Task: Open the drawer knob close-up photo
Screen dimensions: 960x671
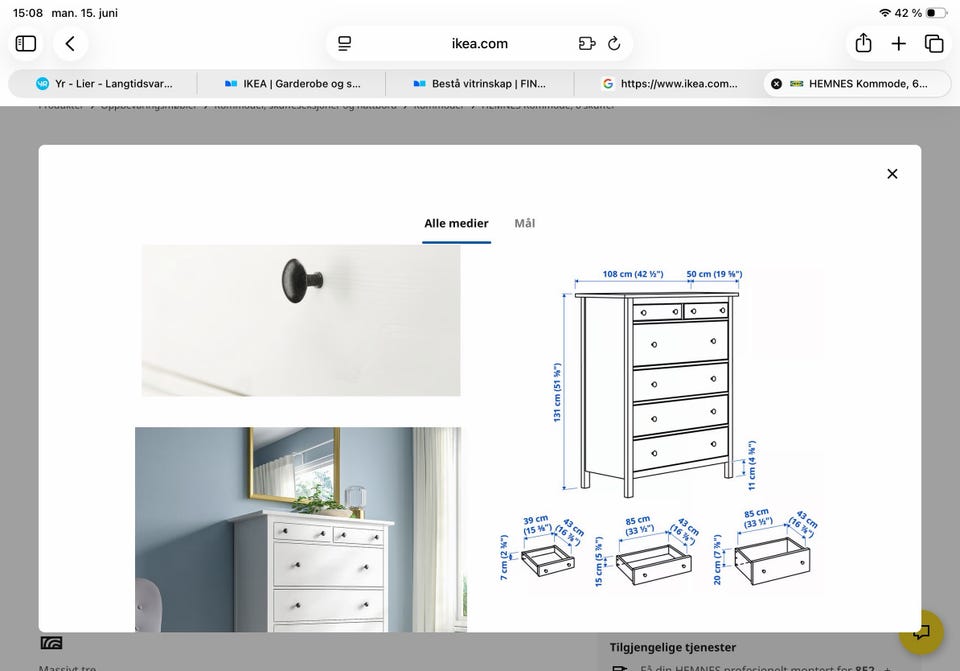Action: (301, 320)
